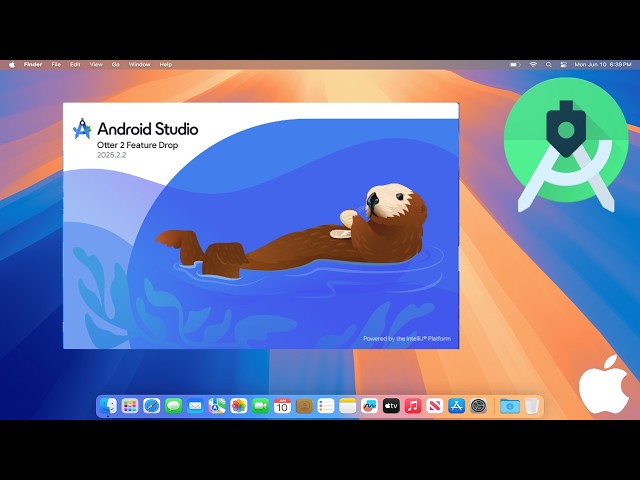Open the Photos app in Dock
The image size is (640, 480).
[239, 406]
